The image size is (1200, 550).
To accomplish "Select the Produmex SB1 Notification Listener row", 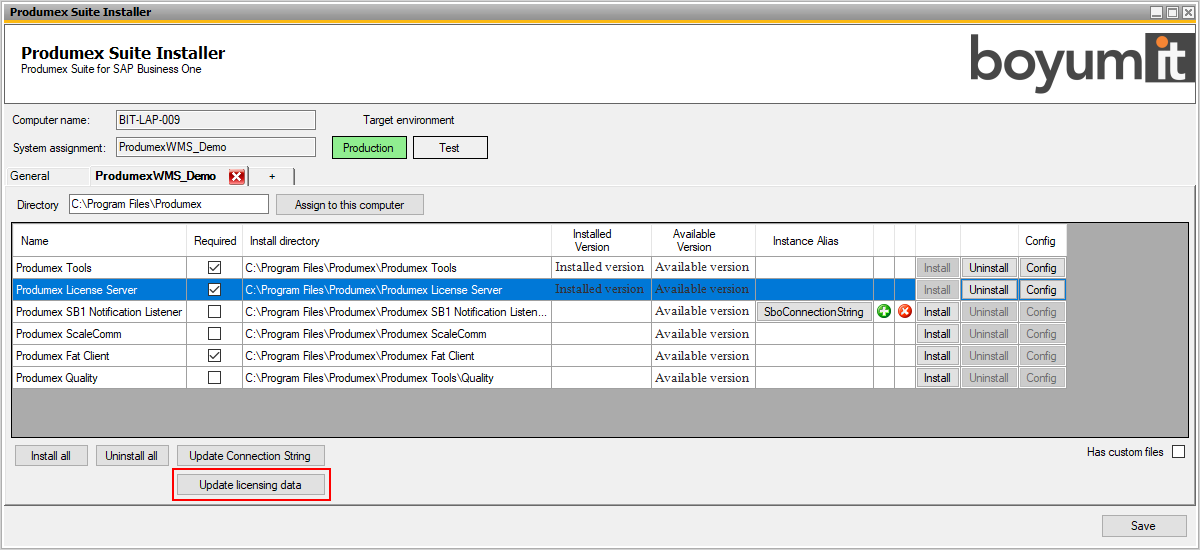I will coord(99,312).
